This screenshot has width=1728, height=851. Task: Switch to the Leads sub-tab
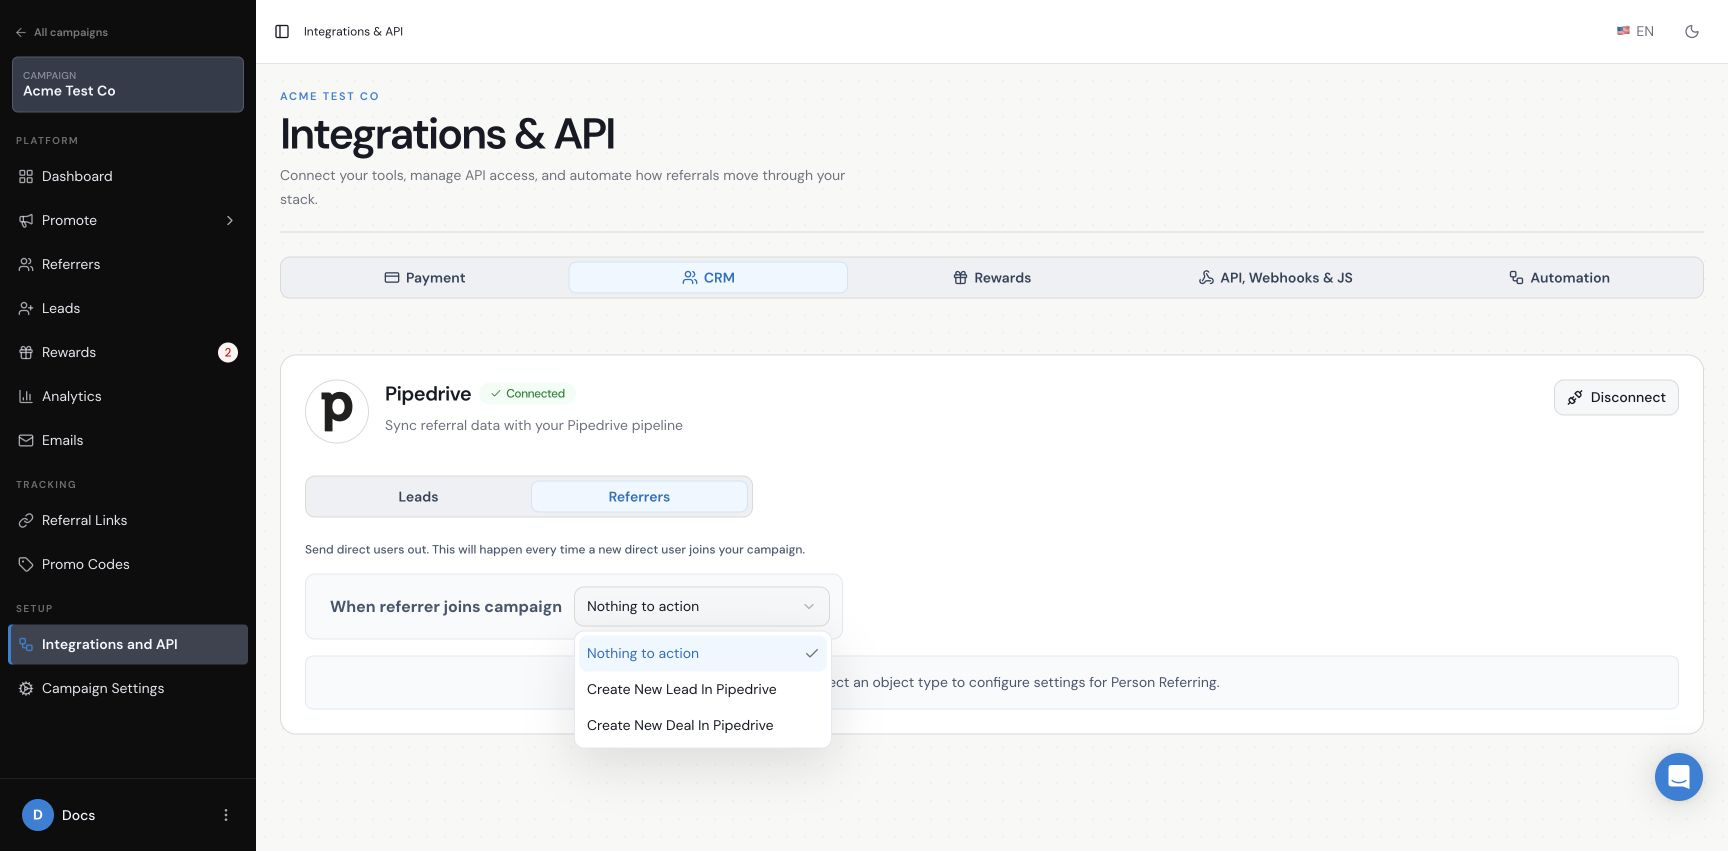[418, 497]
